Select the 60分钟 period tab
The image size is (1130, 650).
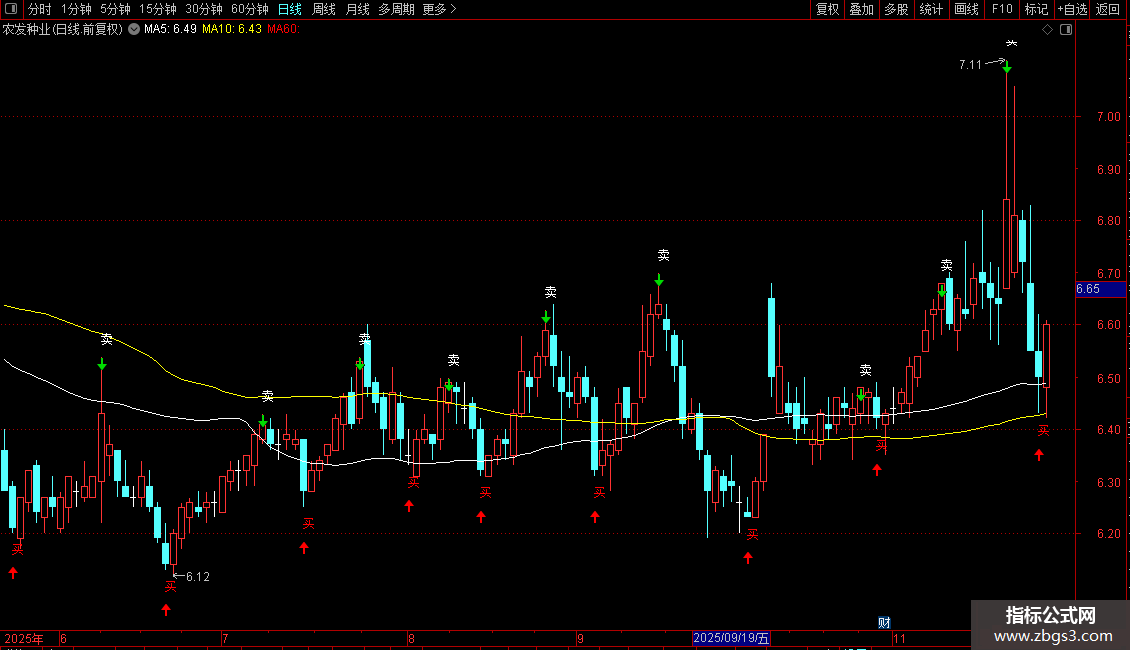(250, 9)
